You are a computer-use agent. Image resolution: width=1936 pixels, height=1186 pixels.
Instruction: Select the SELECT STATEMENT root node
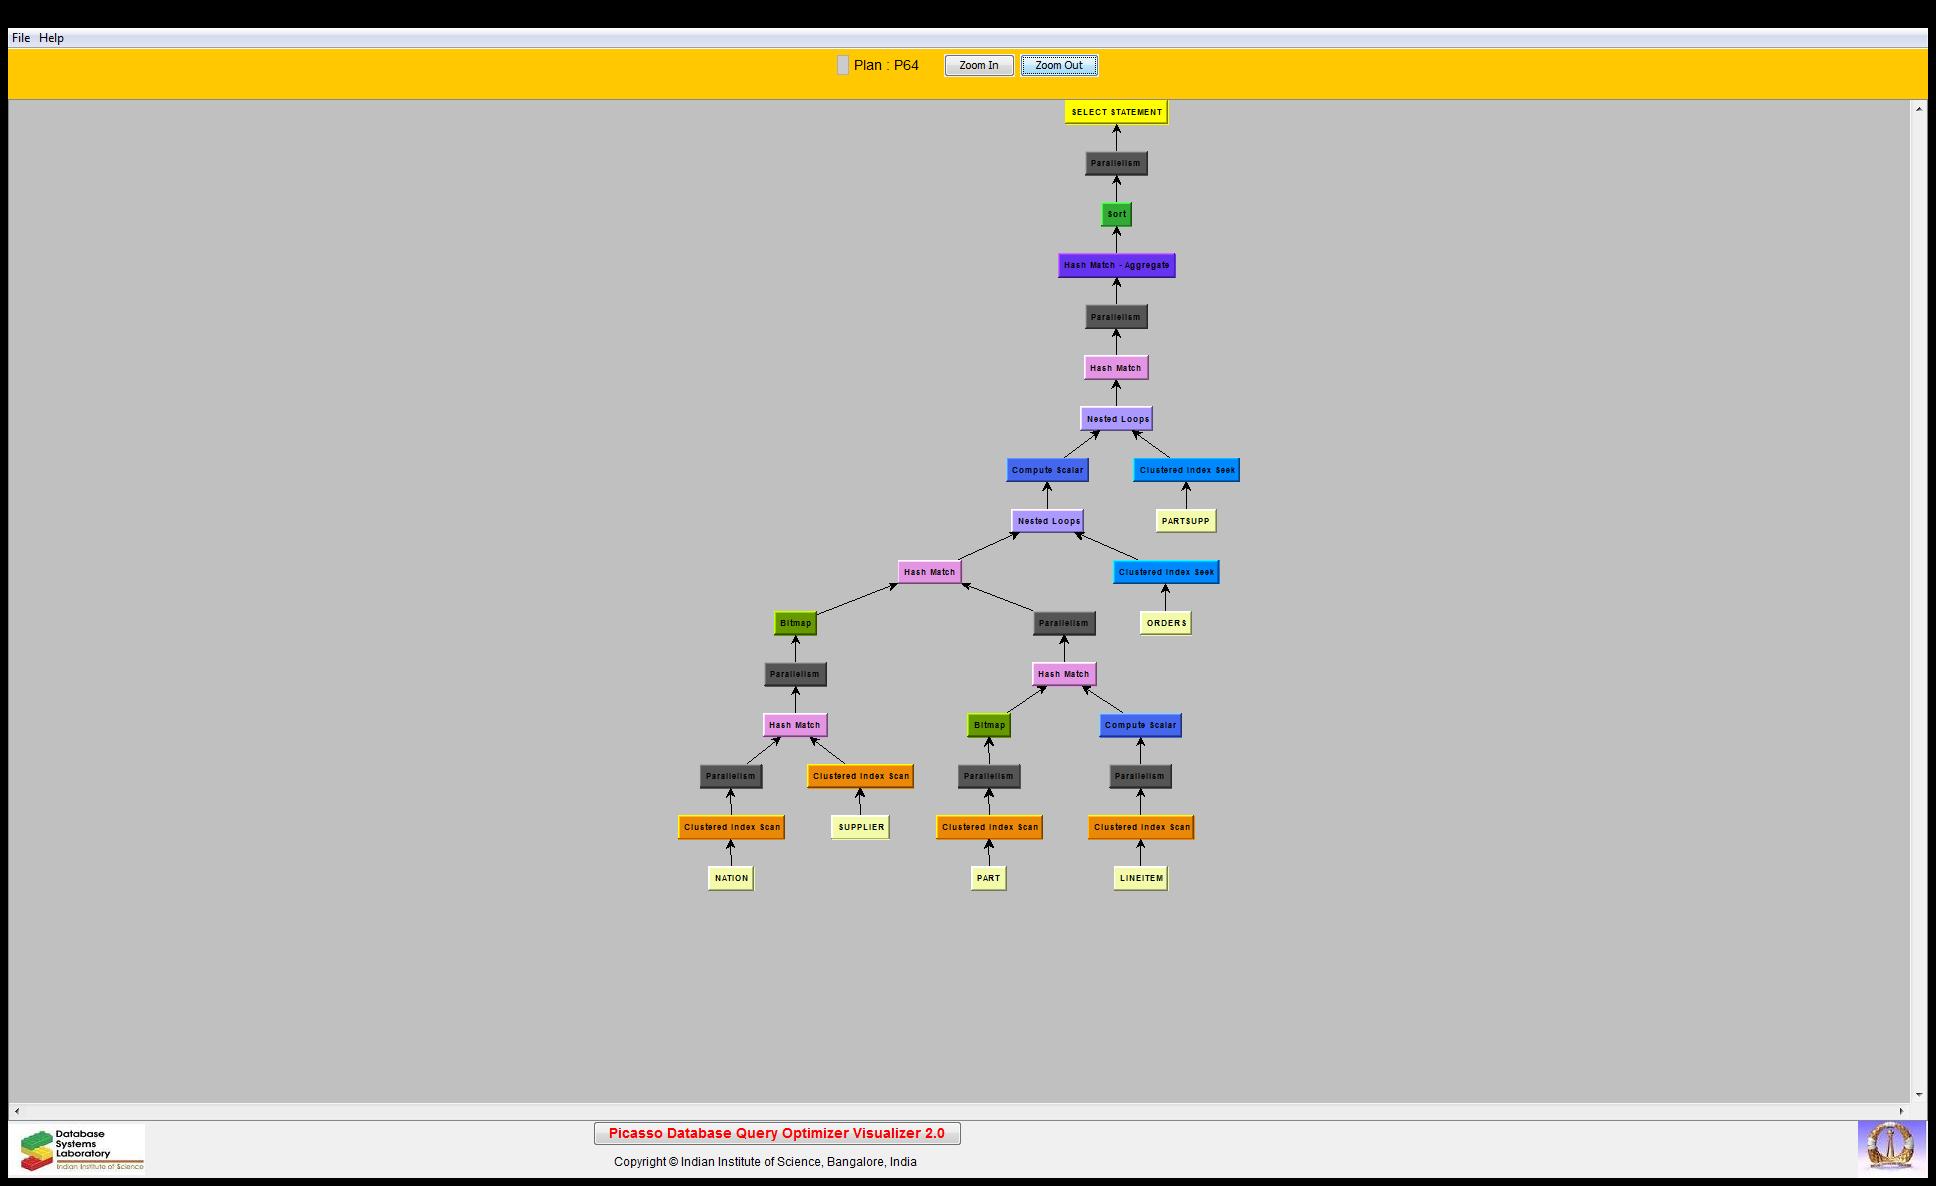1116,112
